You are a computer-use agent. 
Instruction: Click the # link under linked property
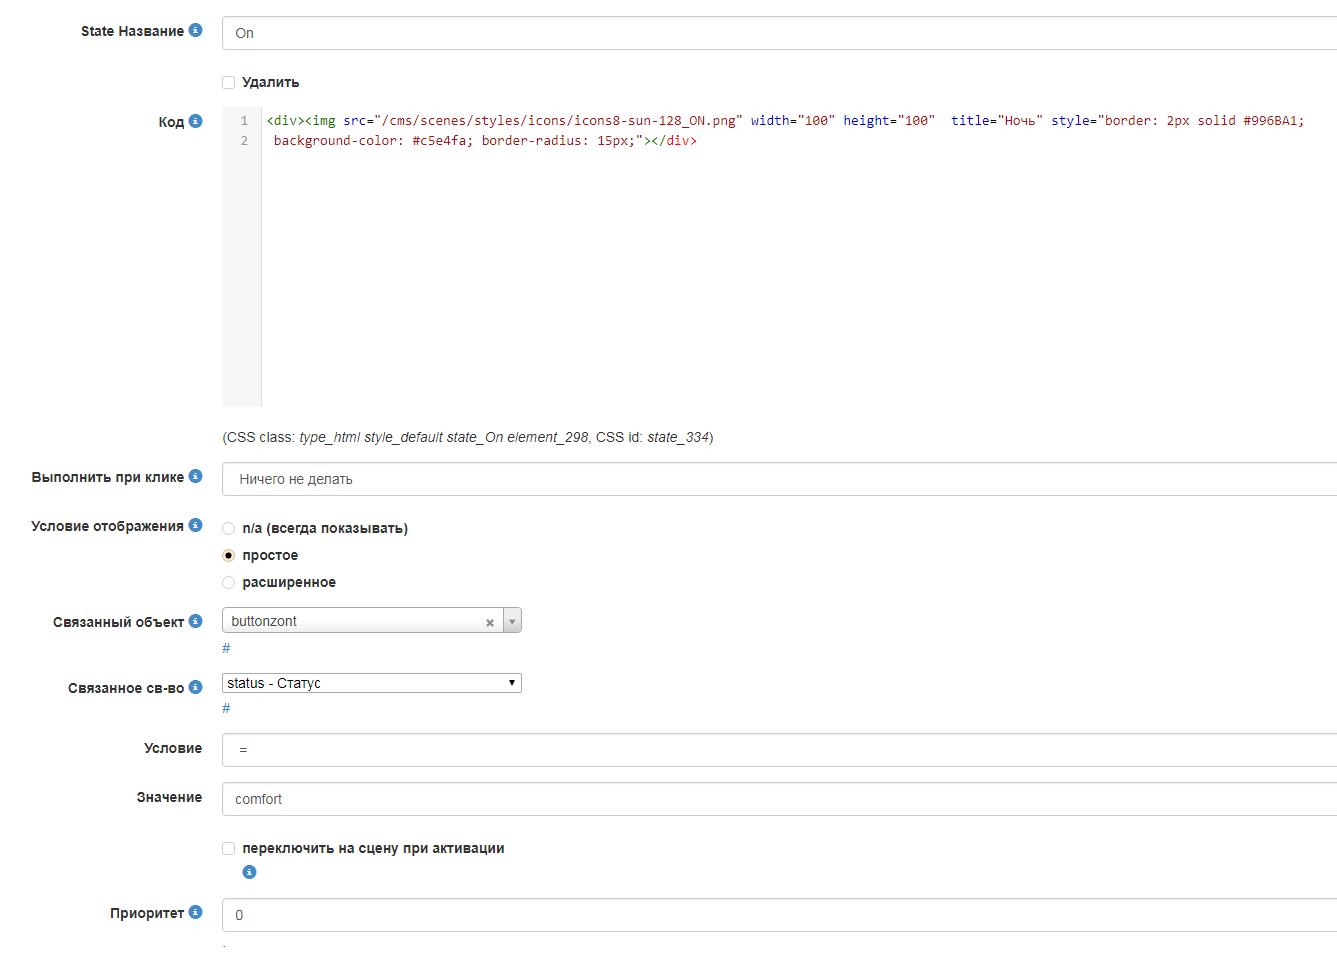tap(226, 708)
